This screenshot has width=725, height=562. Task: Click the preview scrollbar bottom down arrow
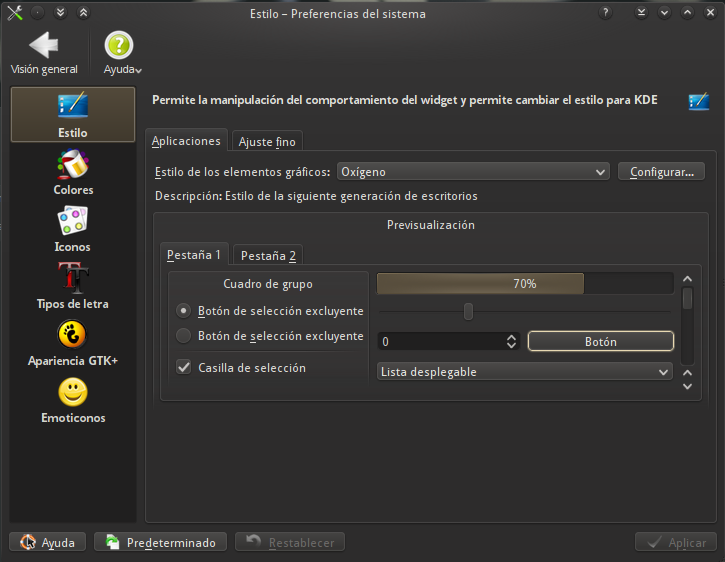click(x=688, y=387)
